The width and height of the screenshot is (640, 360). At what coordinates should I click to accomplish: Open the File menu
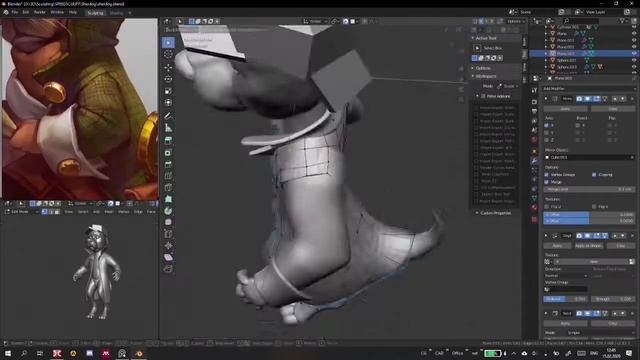coord(15,12)
